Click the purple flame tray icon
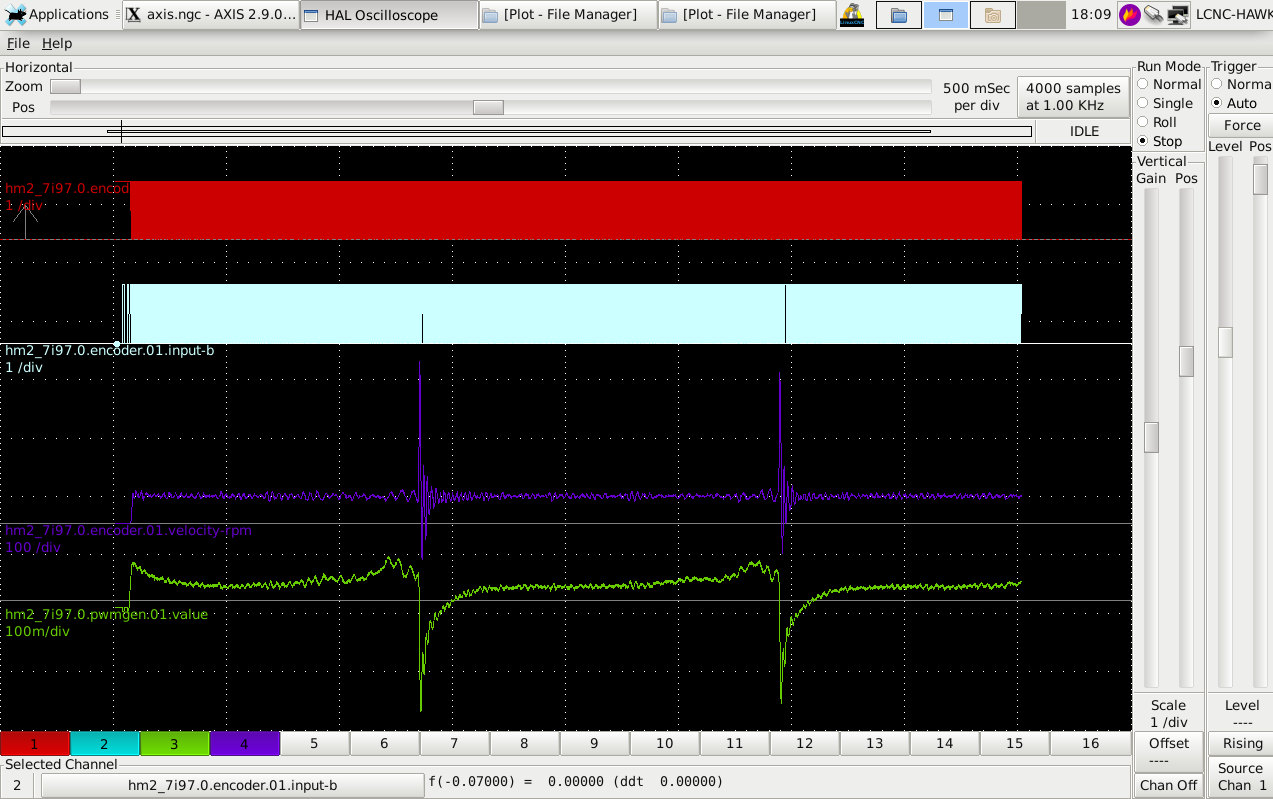 click(x=1130, y=15)
